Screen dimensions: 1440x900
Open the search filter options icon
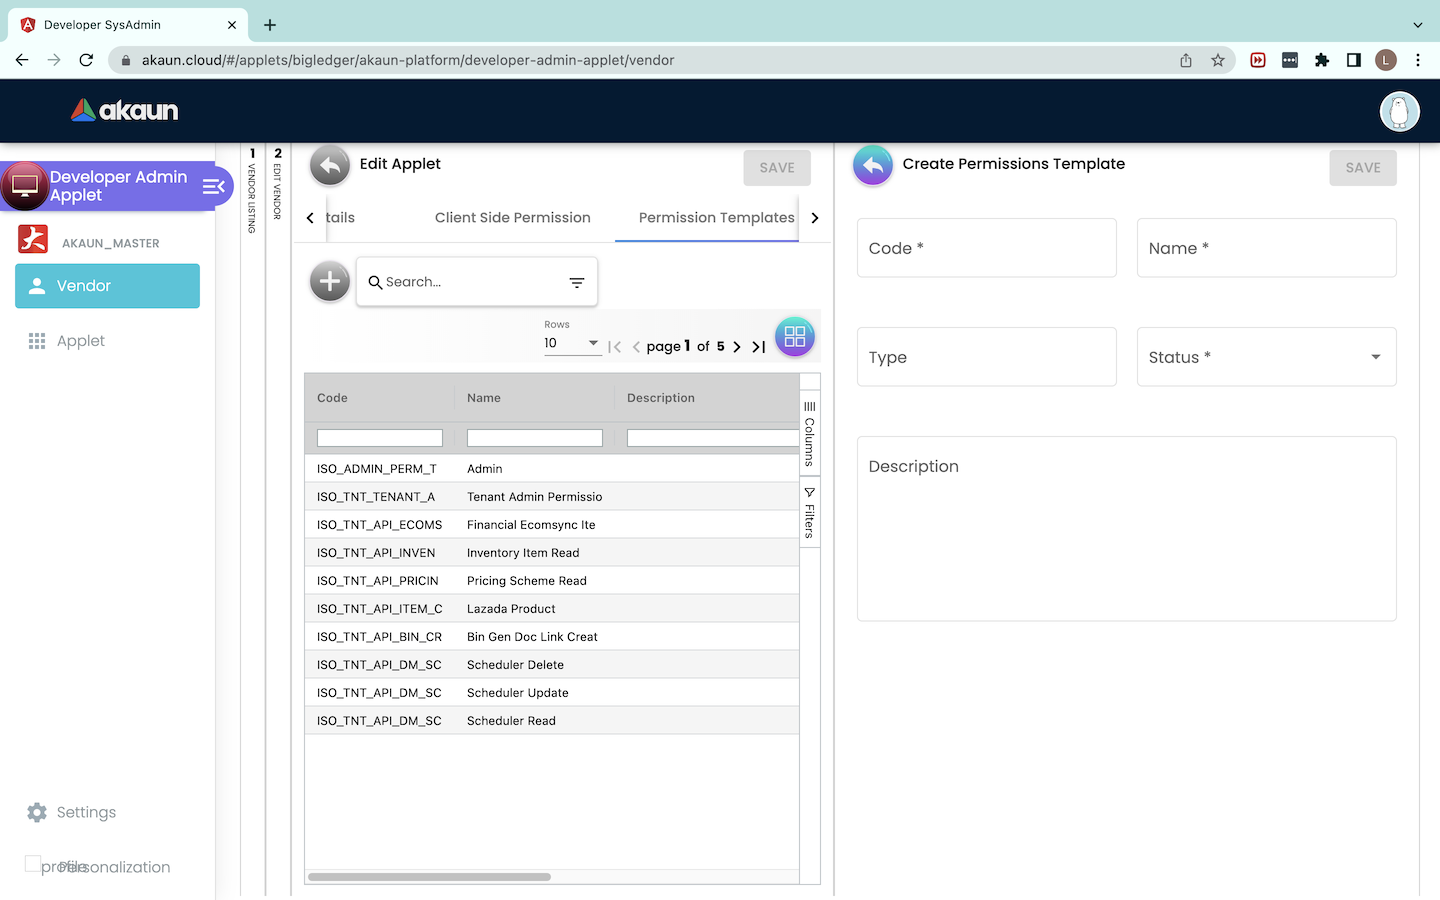(x=577, y=283)
